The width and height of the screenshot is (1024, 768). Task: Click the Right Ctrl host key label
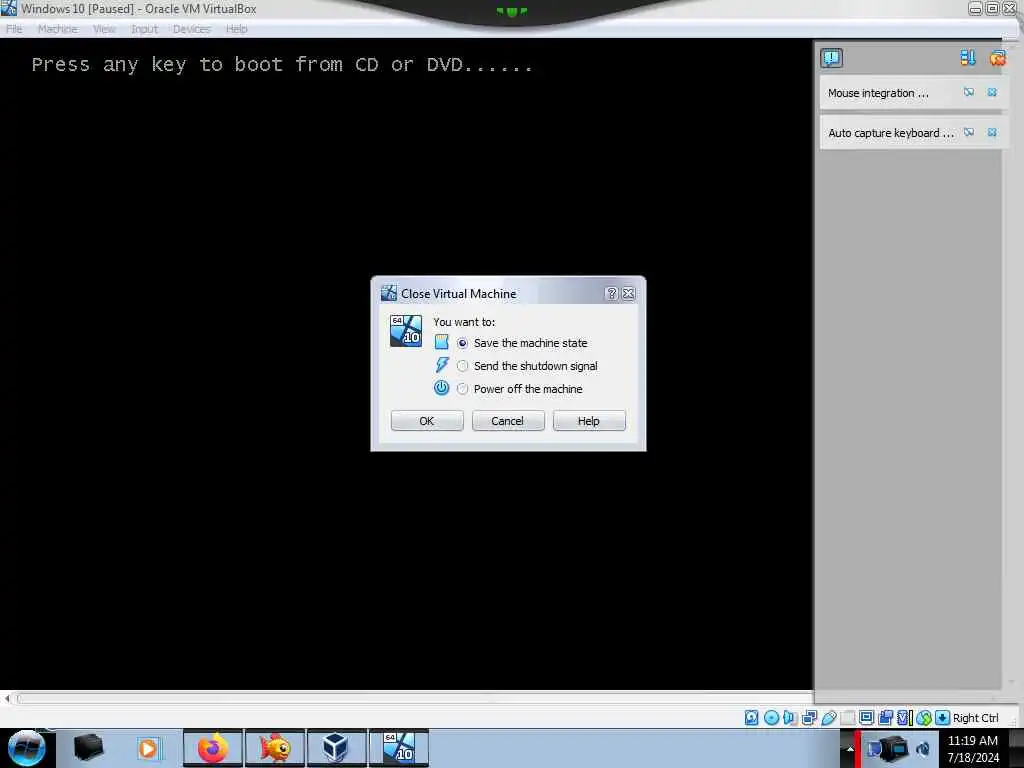pyautogui.click(x=975, y=718)
